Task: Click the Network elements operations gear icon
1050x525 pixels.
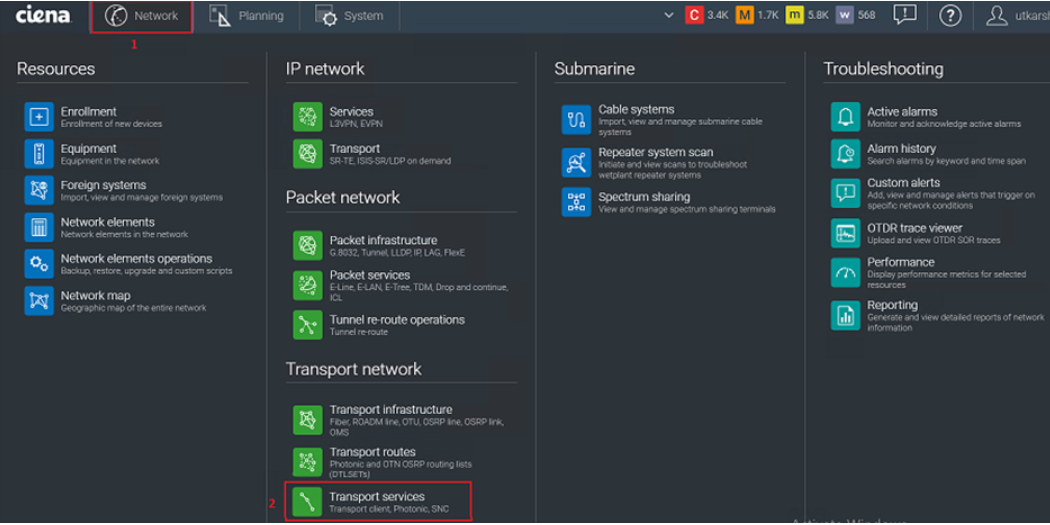Action: 39,264
